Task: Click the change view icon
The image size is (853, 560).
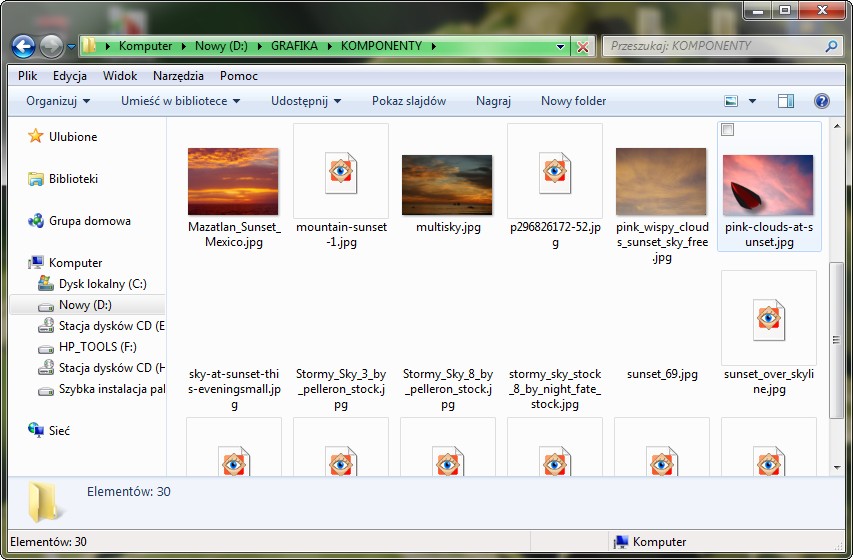Action: [x=731, y=101]
